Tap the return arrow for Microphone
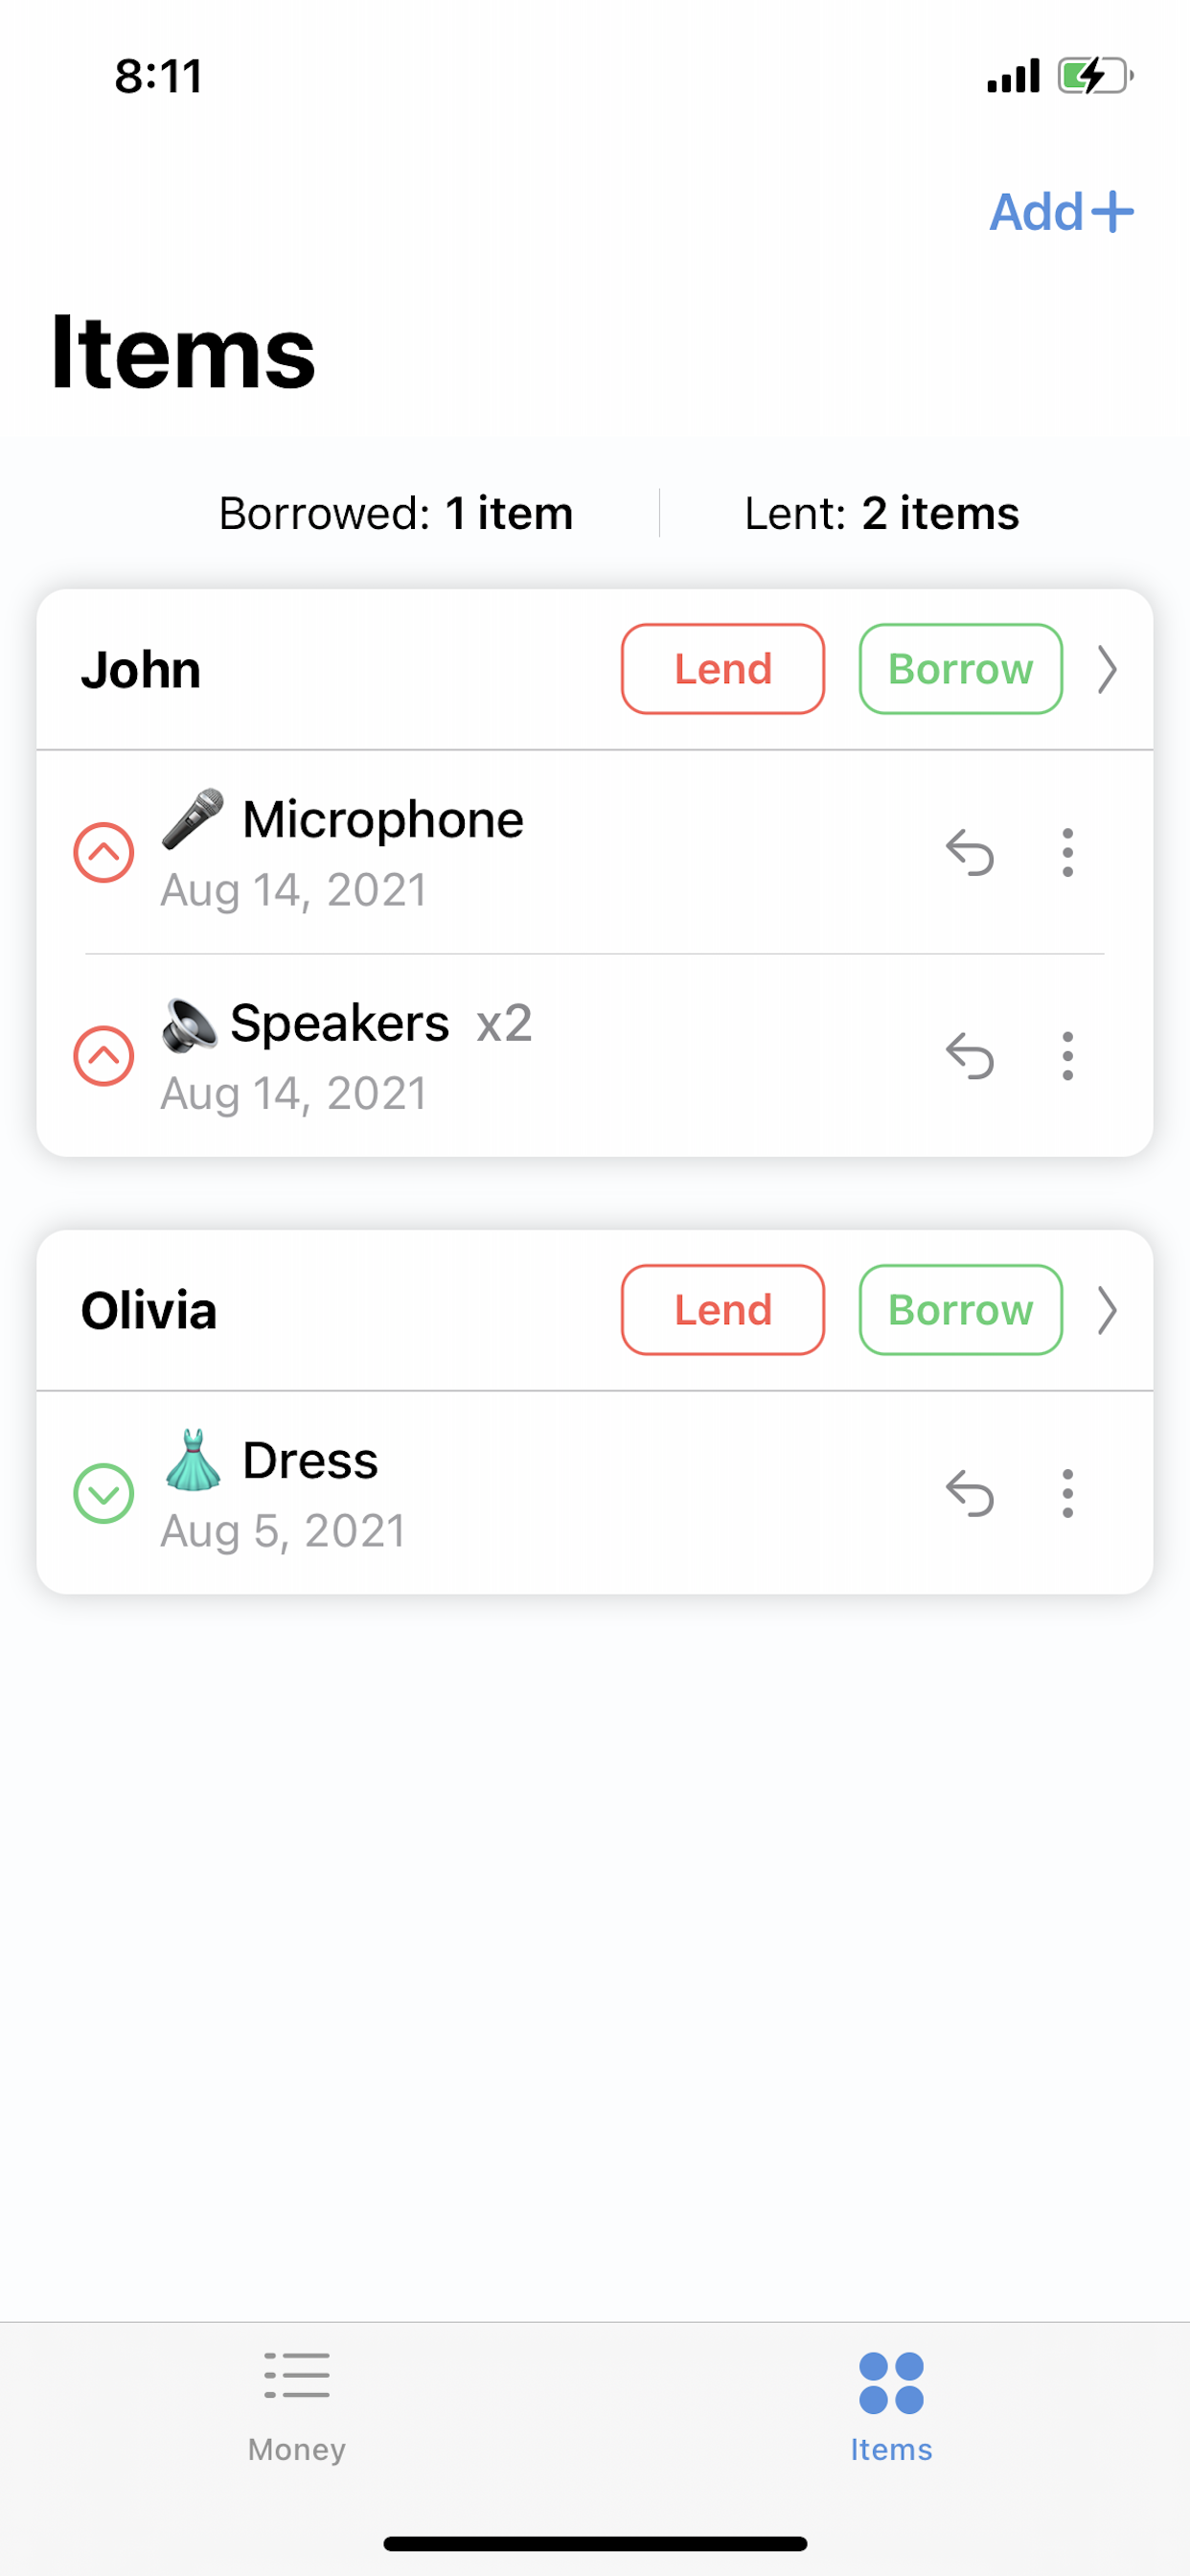This screenshot has width=1190, height=2576. point(969,853)
